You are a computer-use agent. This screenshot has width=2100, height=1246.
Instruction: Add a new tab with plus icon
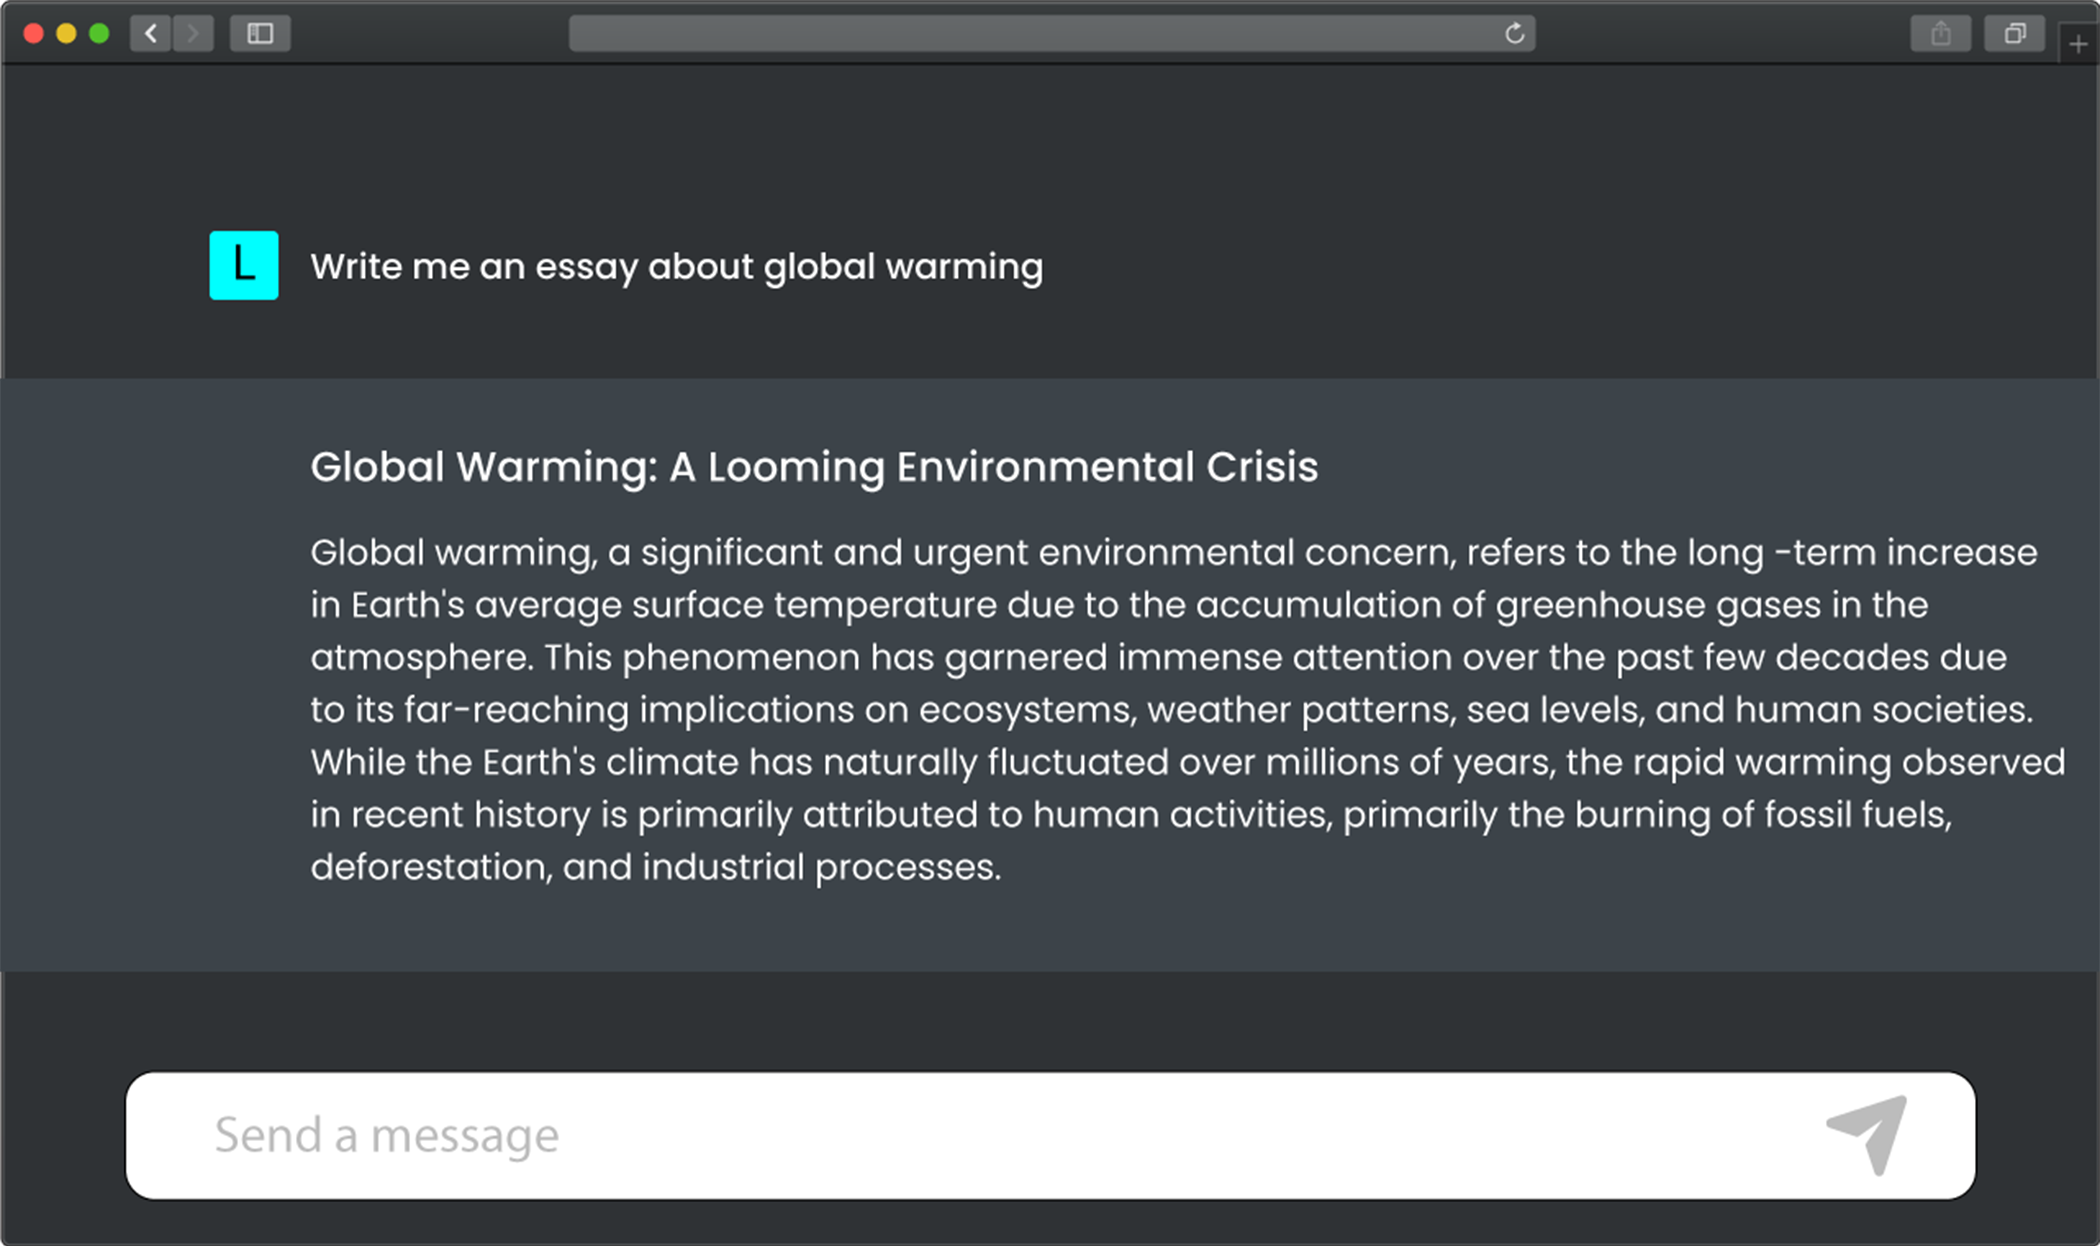2078,45
